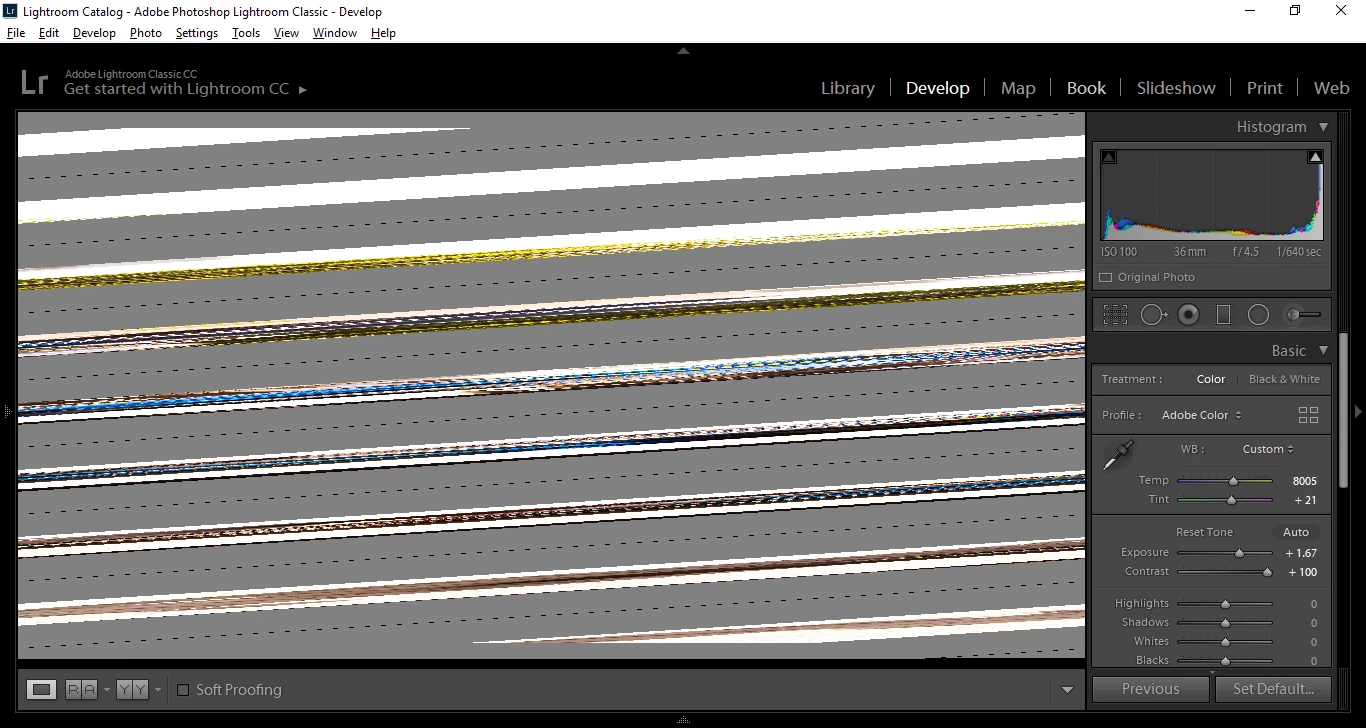The width and height of the screenshot is (1366, 728).
Task: Click the Tint slider handle
Action: coord(1231,500)
